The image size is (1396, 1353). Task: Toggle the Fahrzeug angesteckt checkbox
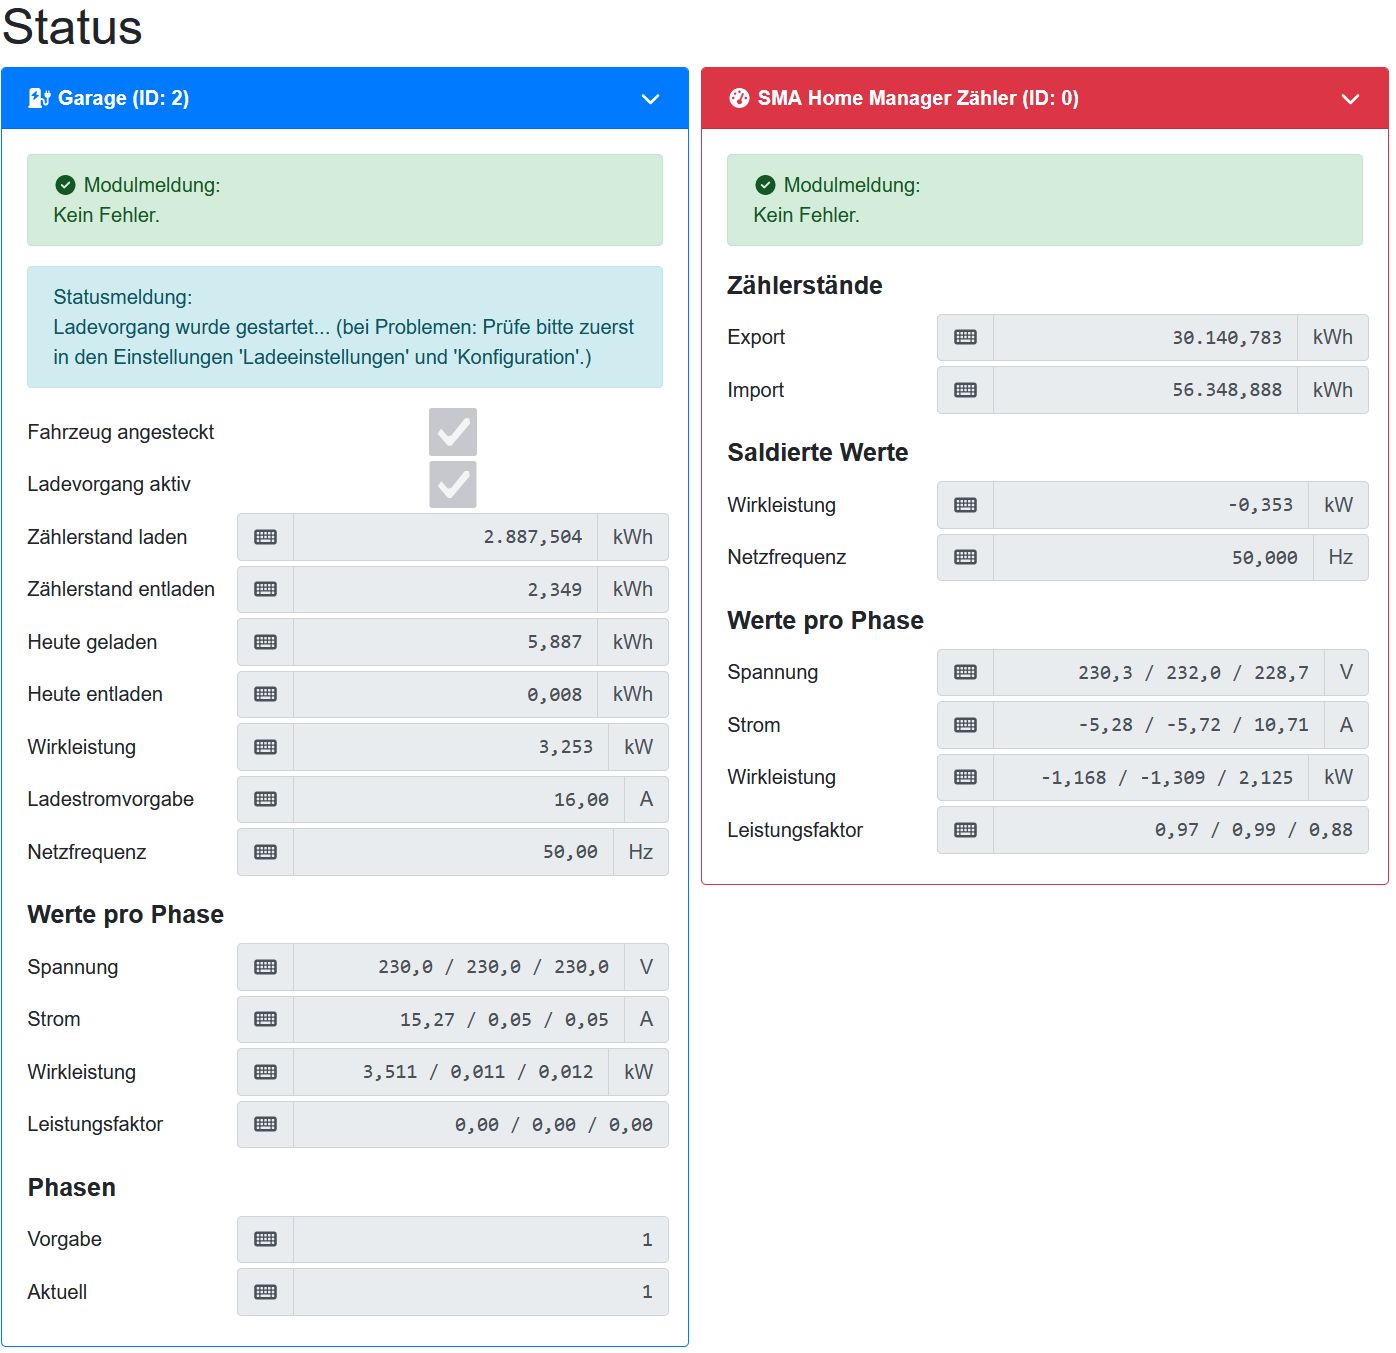point(453,432)
